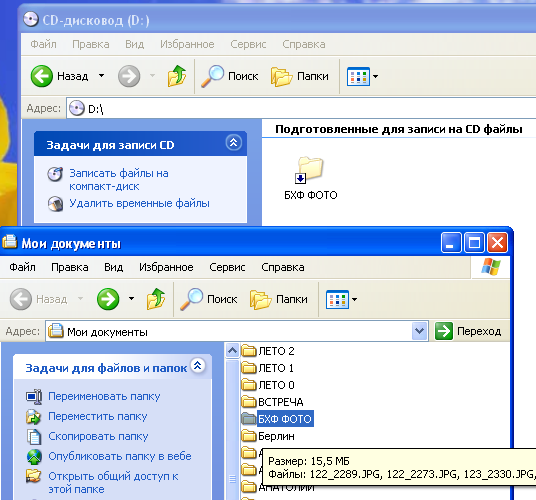Close the Мои документы window
The height and width of the screenshot is (500, 536).
tap(497, 243)
